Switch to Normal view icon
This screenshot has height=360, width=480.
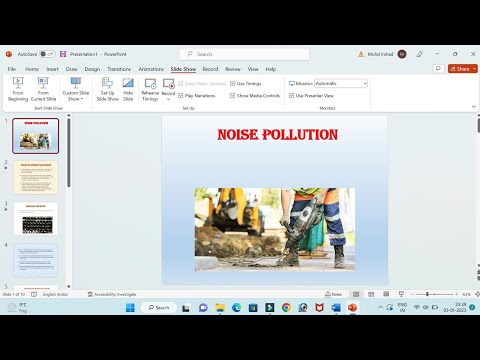pyautogui.click(x=356, y=294)
